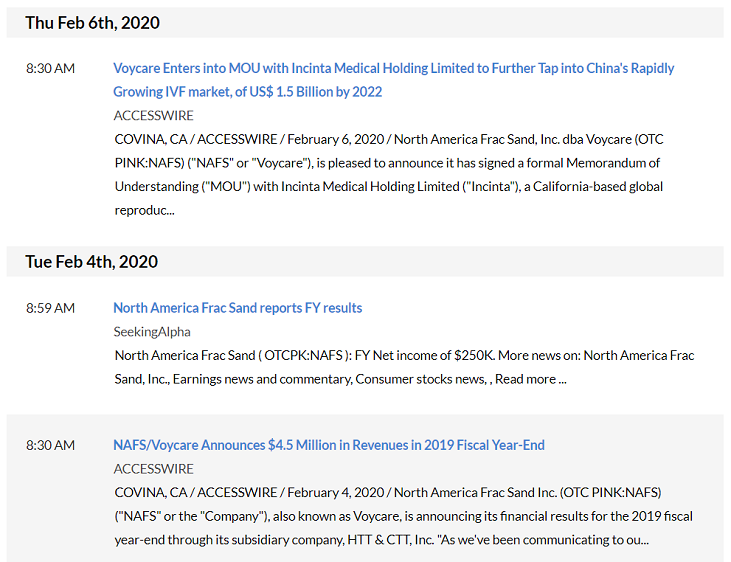Click the ACCESSWIRE source under the Voycare MOU headline

pos(153,116)
